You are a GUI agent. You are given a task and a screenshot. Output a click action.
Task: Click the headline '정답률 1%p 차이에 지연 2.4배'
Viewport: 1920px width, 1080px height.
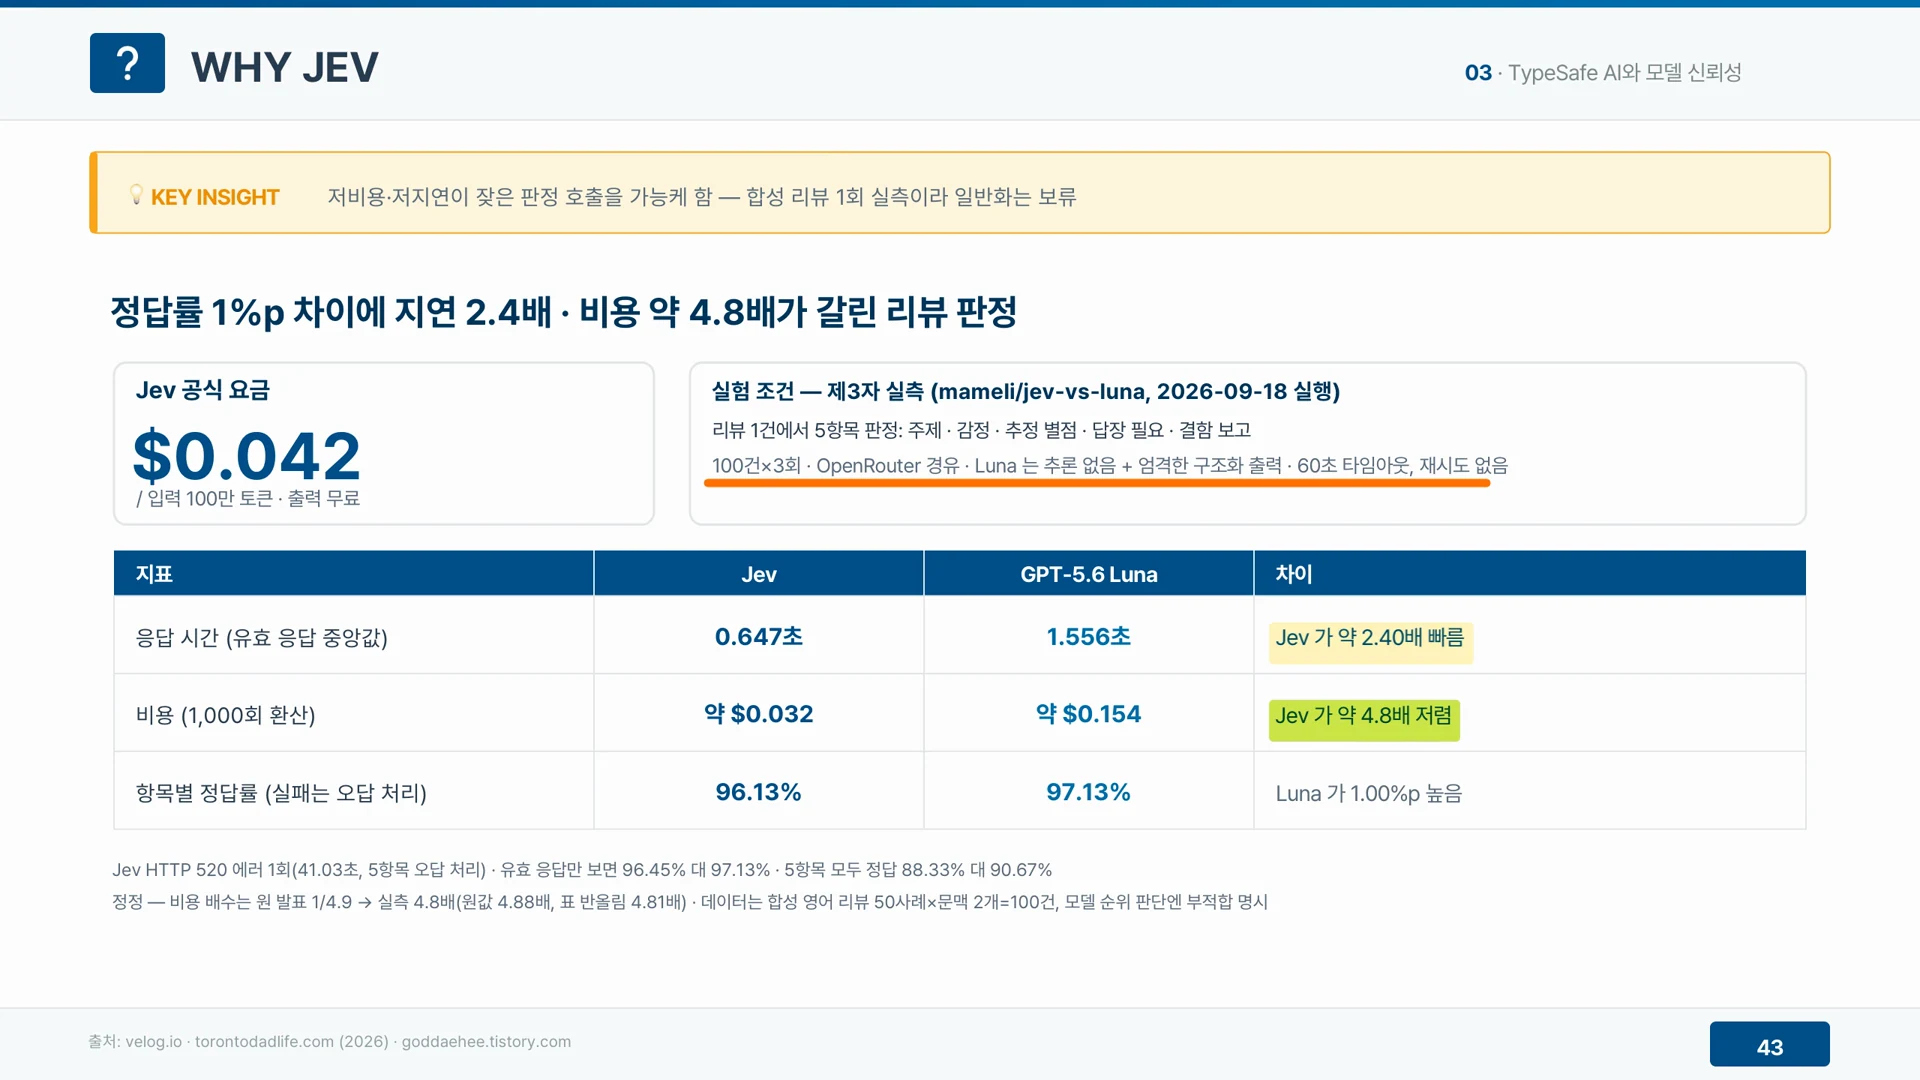coord(331,312)
